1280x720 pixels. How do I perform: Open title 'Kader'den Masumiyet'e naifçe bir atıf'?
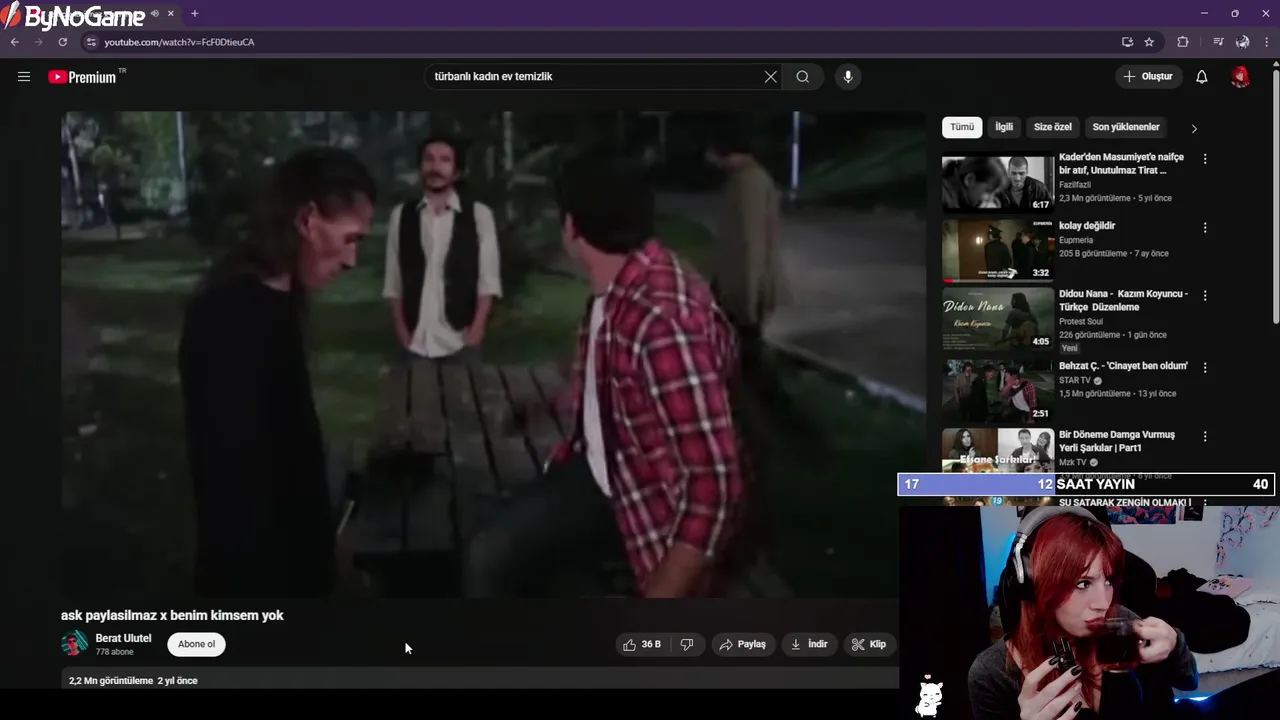coord(1121,164)
